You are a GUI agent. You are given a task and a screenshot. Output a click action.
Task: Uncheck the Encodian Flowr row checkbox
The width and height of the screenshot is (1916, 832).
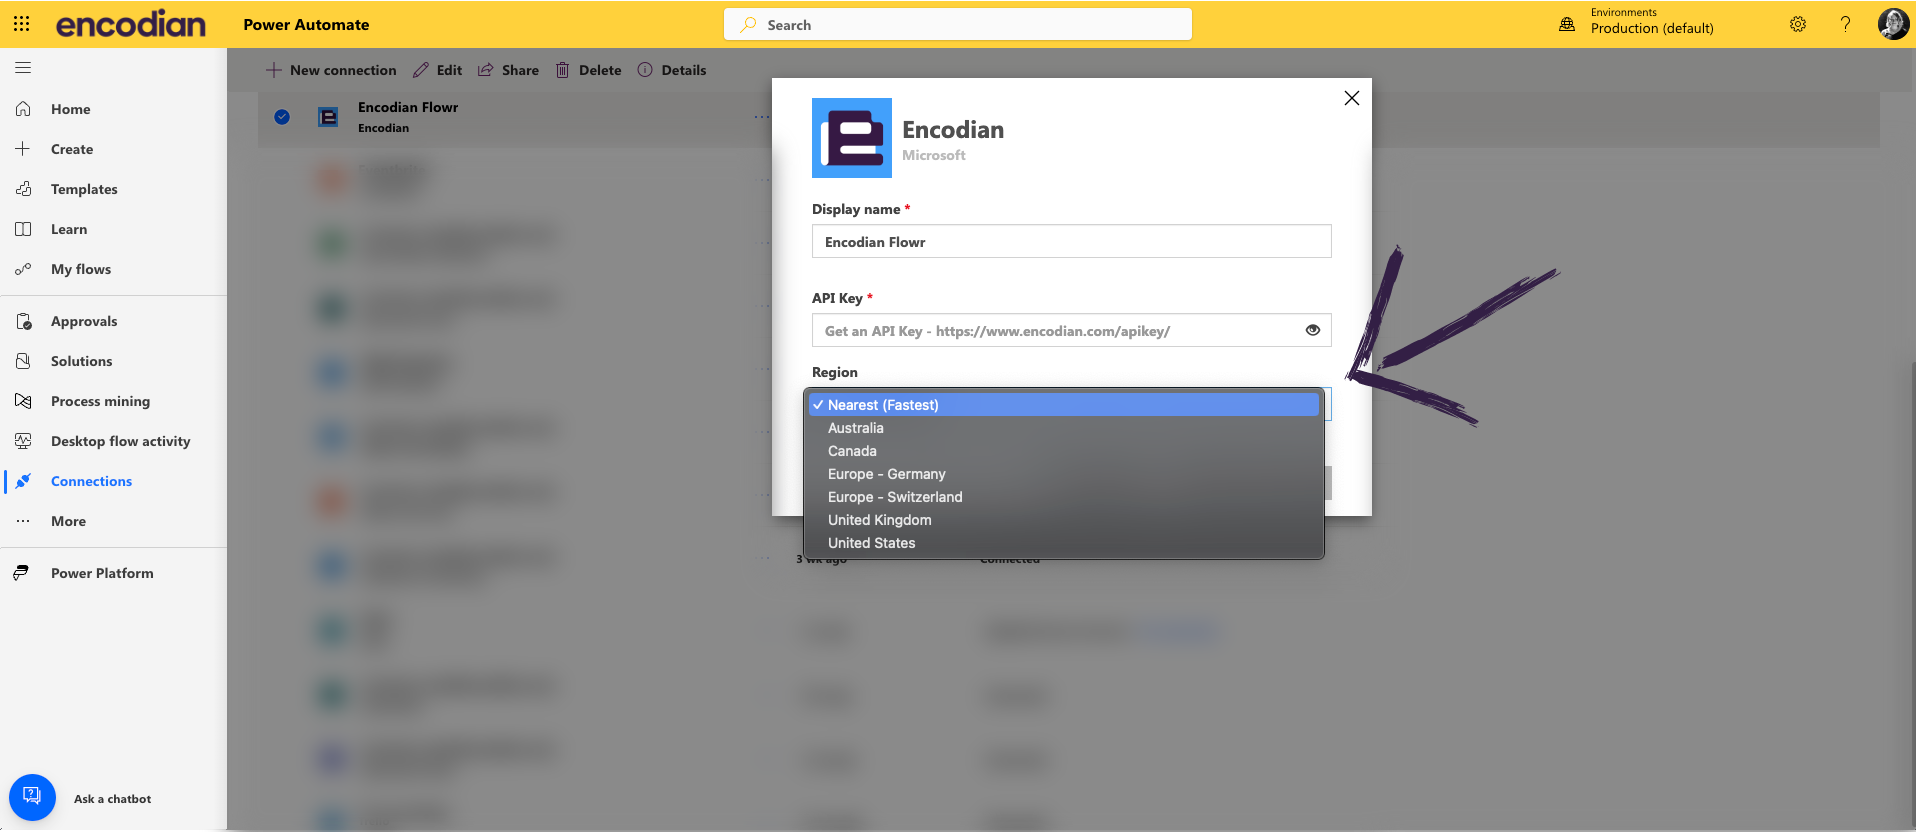coord(282,117)
